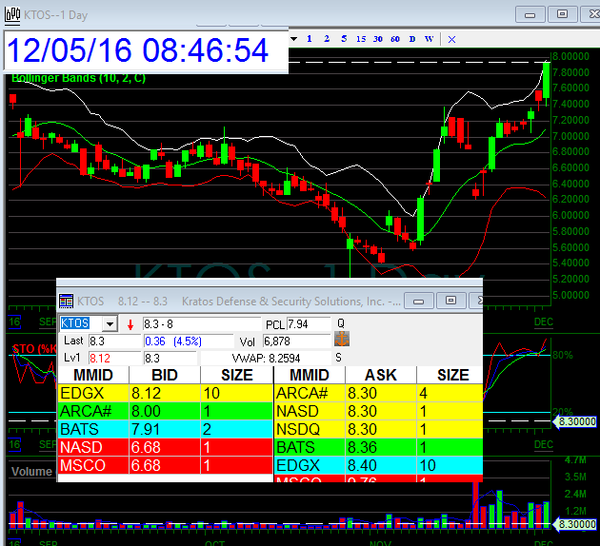This screenshot has height=546, width=600.
Task: Select the BATS ask row at 8.36
Action: click(x=376, y=448)
